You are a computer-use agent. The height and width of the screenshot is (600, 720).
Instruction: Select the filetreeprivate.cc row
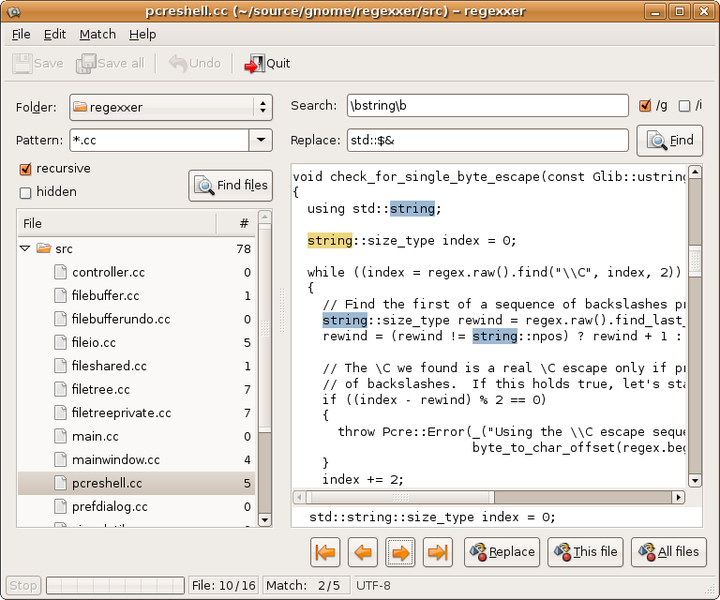coord(137,412)
